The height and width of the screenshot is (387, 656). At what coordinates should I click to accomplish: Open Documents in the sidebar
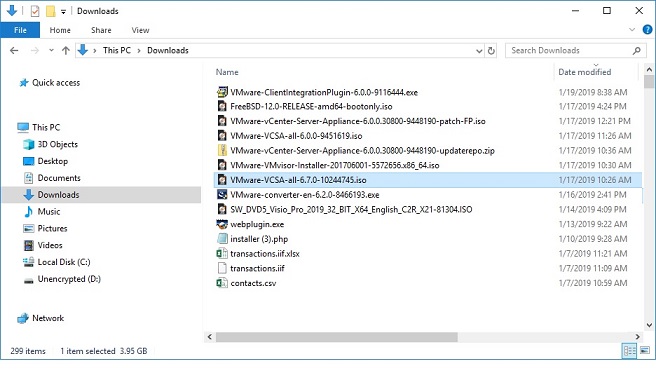pyautogui.click(x=59, y=178)
